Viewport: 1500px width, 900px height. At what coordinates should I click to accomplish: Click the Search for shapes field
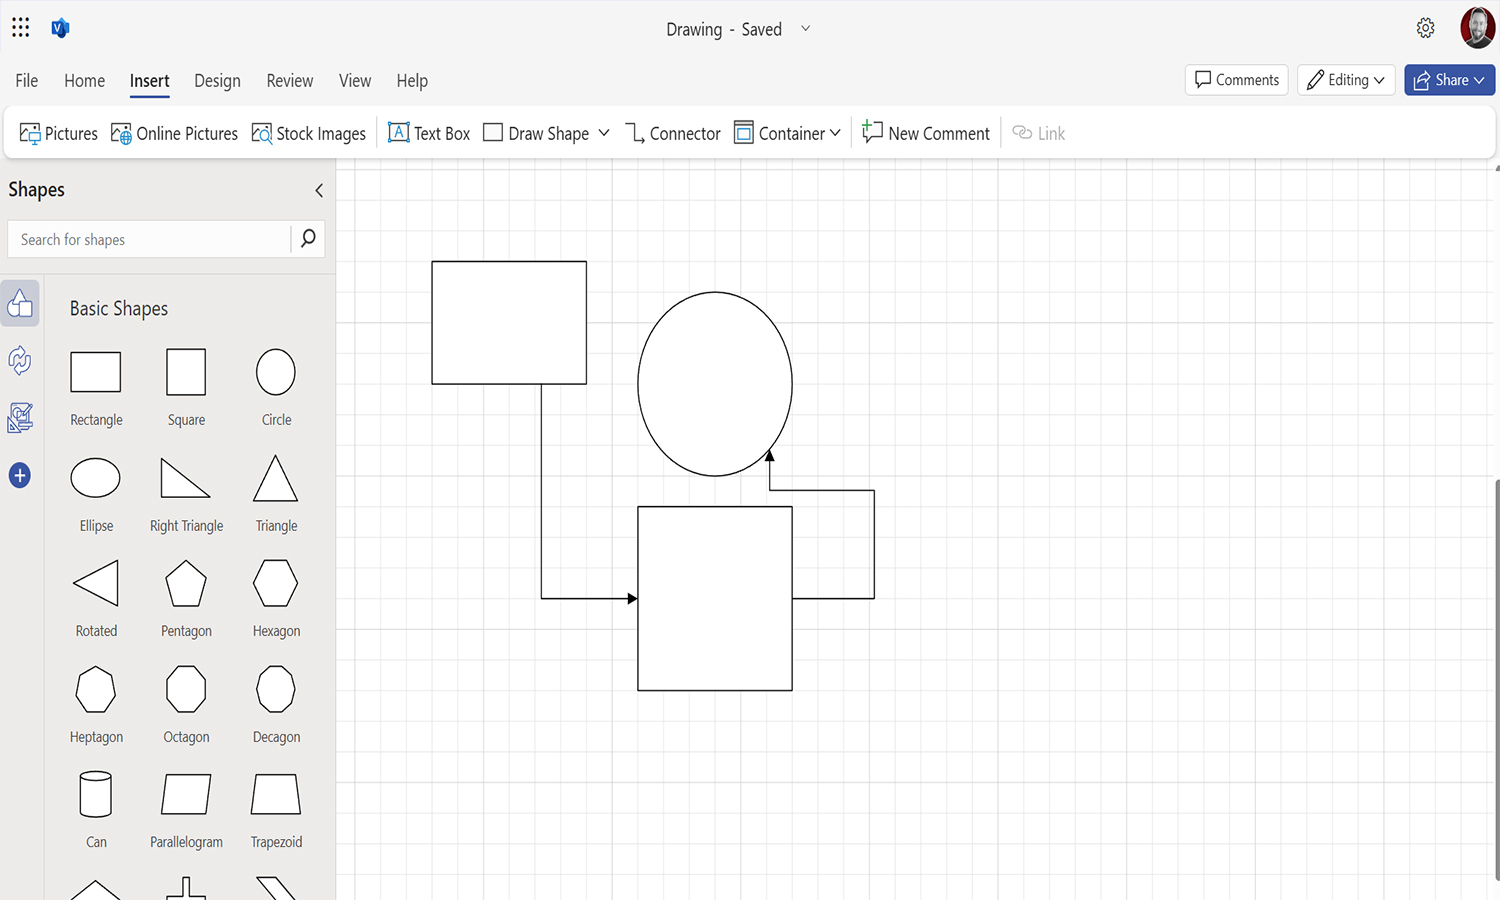tap(150, 239)
